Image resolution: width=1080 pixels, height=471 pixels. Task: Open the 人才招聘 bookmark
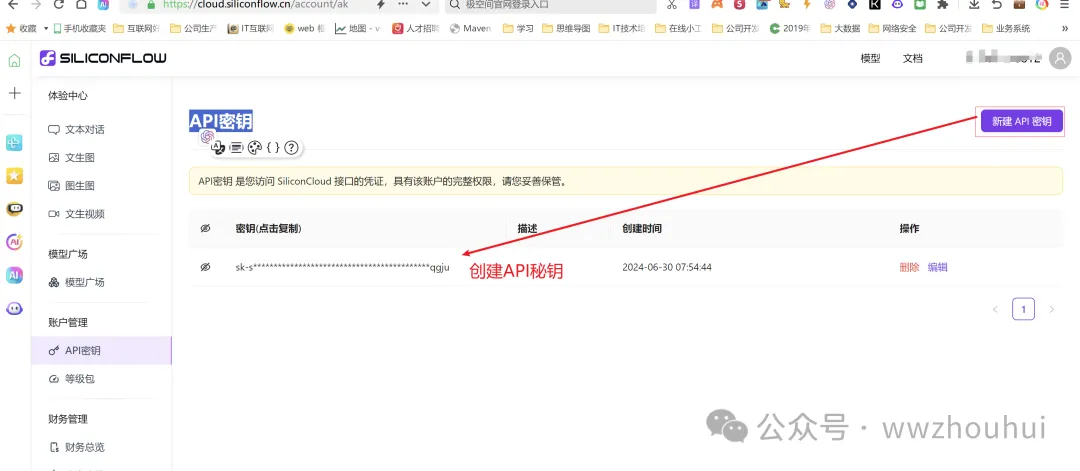pyautogui.click(x=417, y=29)
